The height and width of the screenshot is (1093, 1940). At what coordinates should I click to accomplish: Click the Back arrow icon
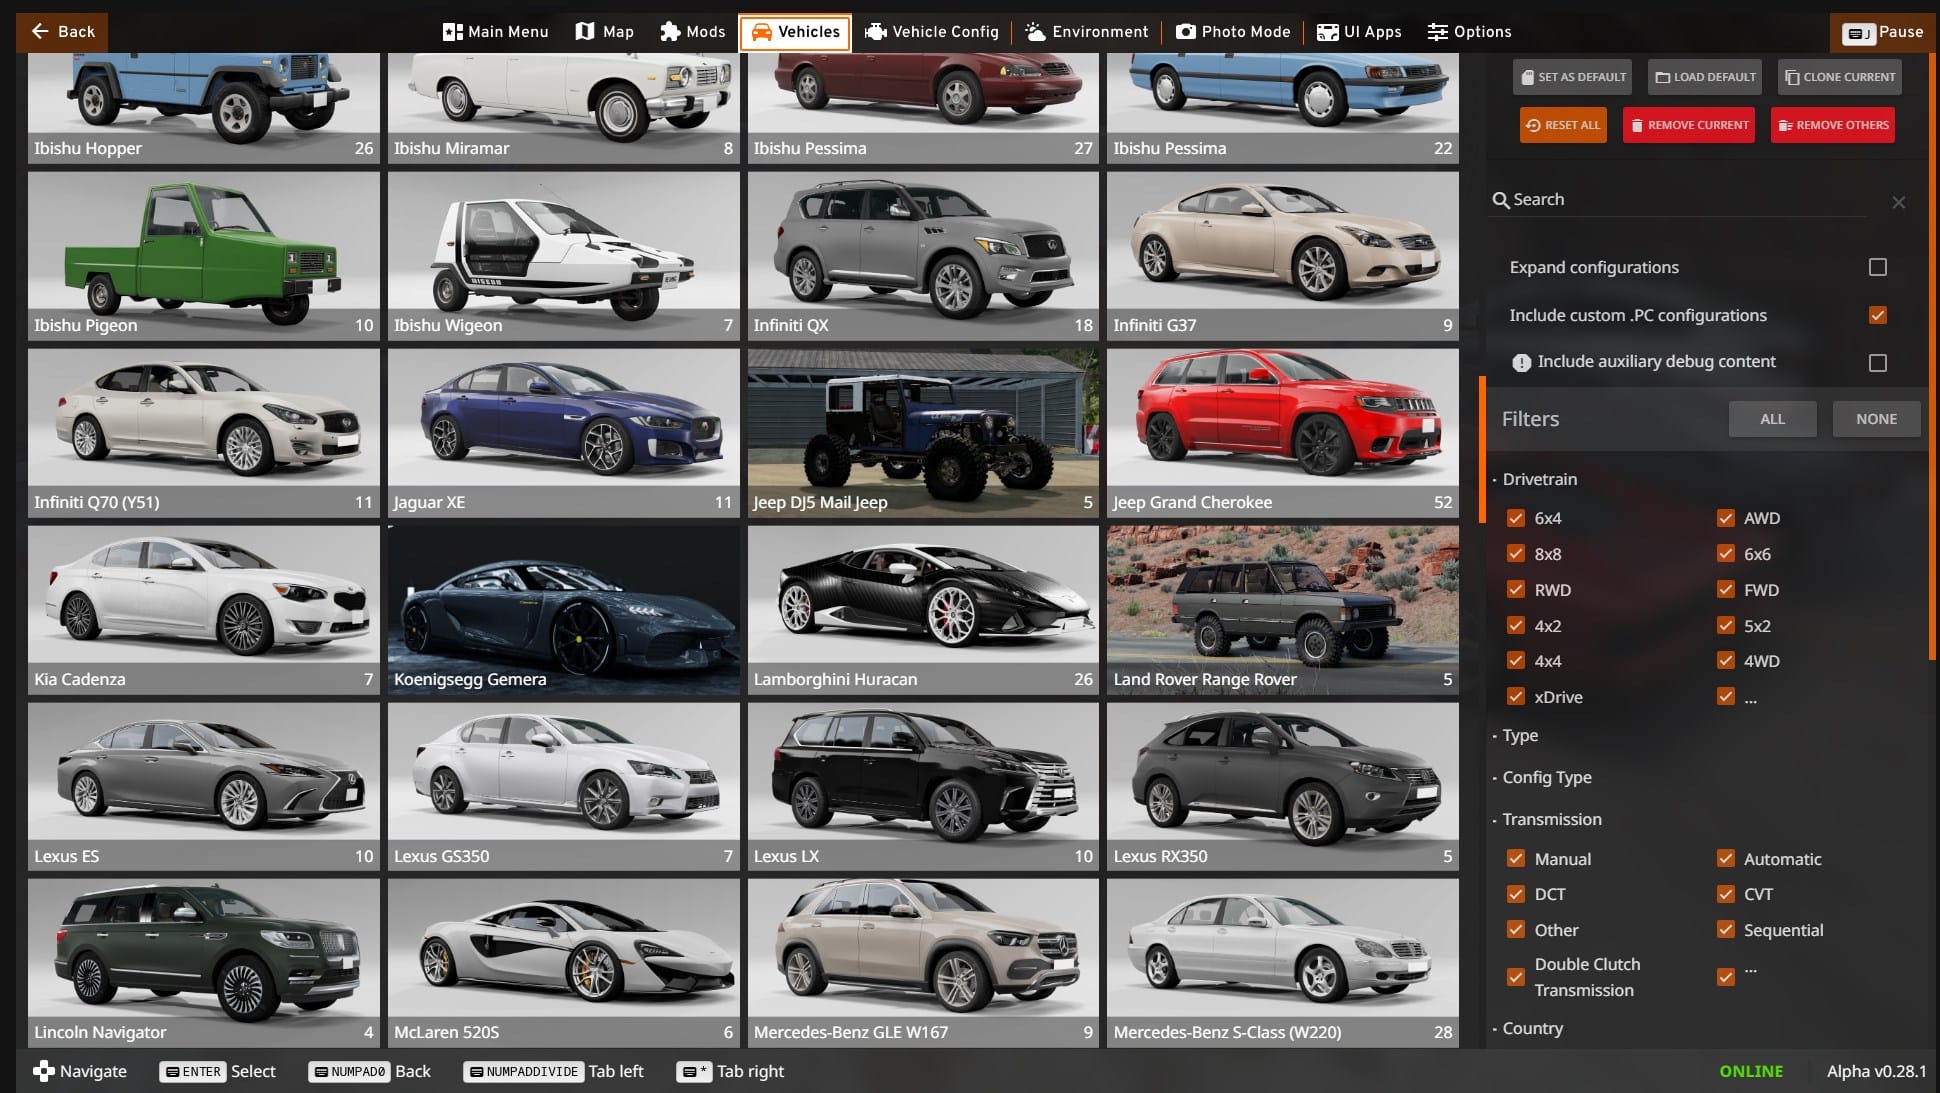point(40,32)
